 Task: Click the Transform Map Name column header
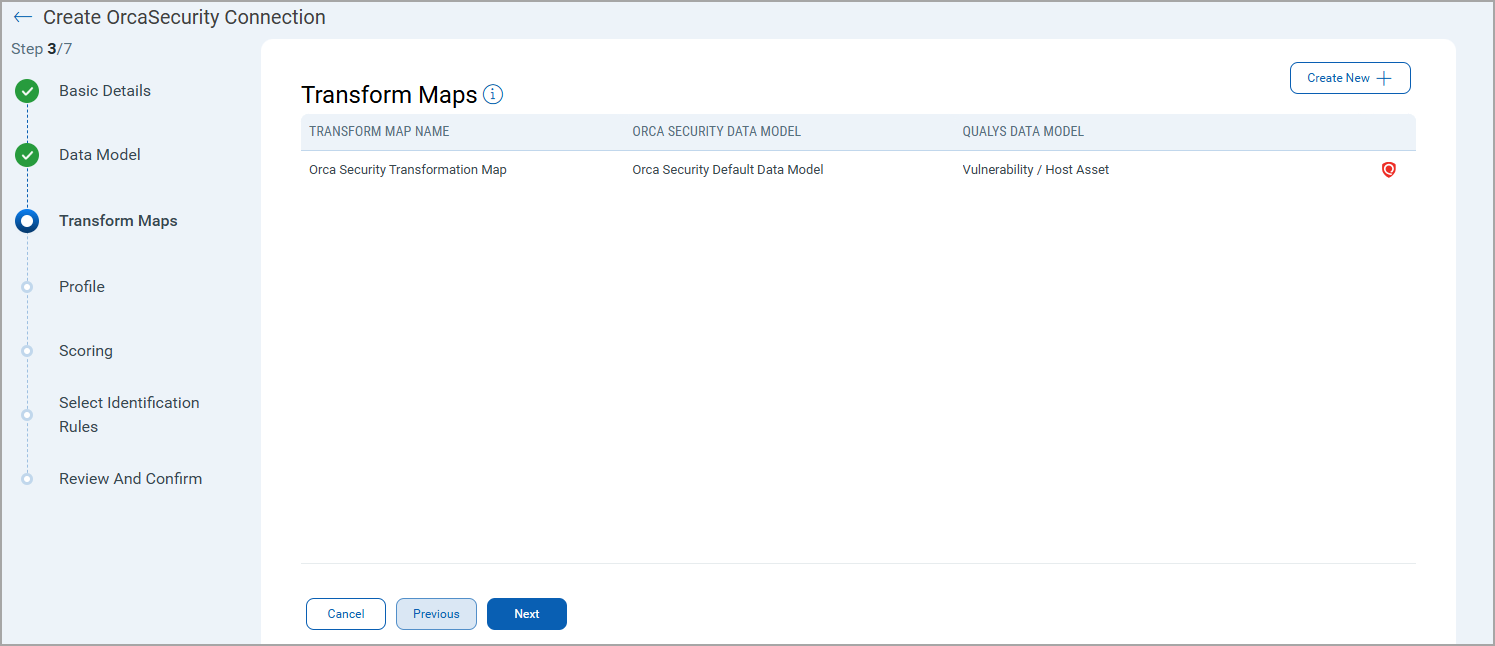click(379, 132)
